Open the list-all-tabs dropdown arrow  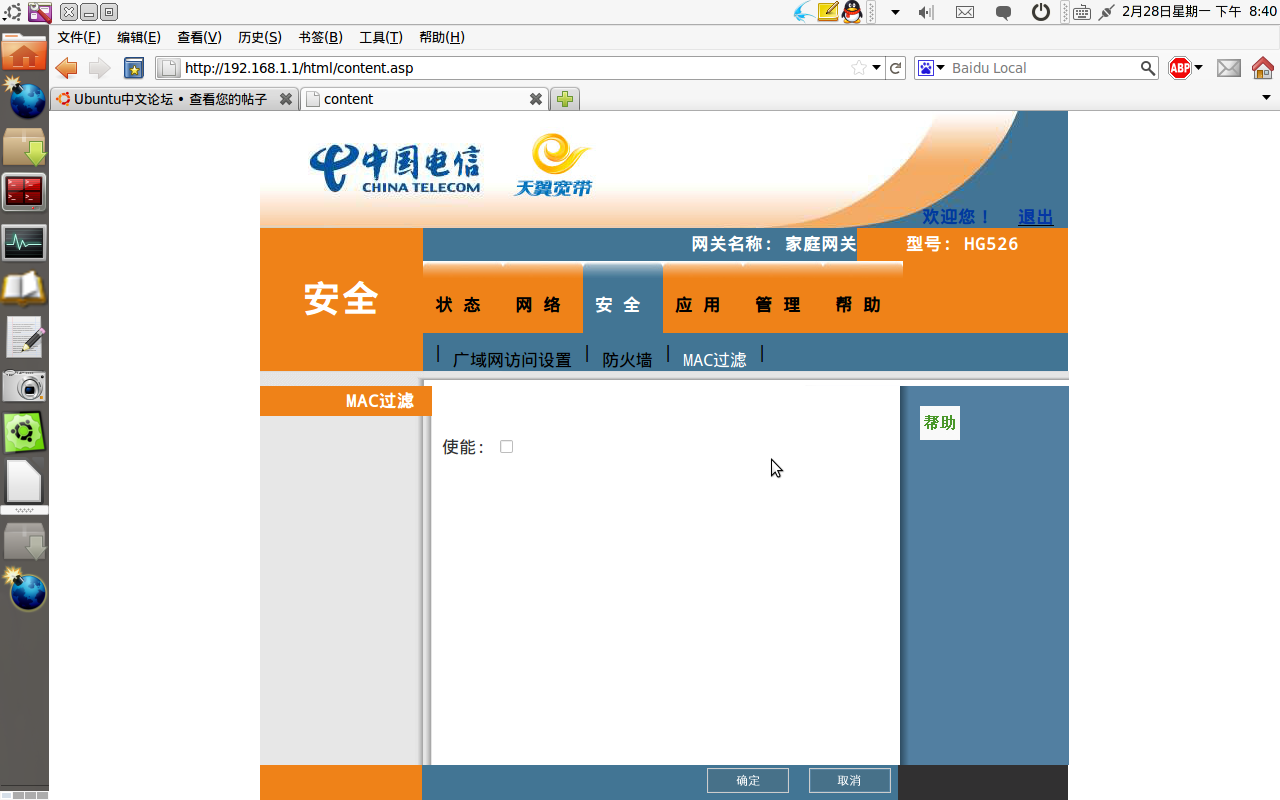1266,98
